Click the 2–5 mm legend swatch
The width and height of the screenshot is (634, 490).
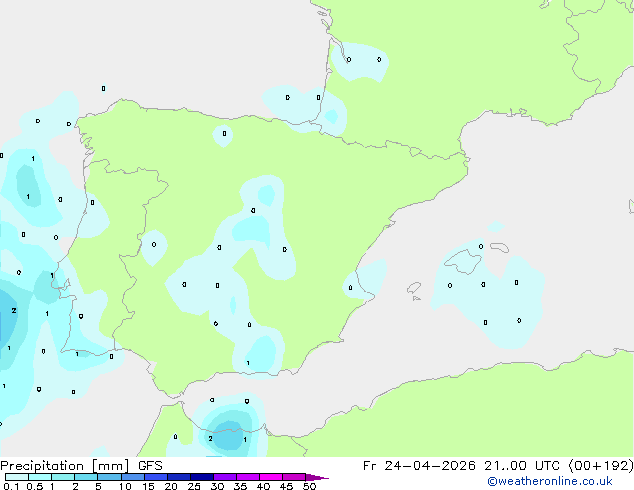click(x=86, y=477)
